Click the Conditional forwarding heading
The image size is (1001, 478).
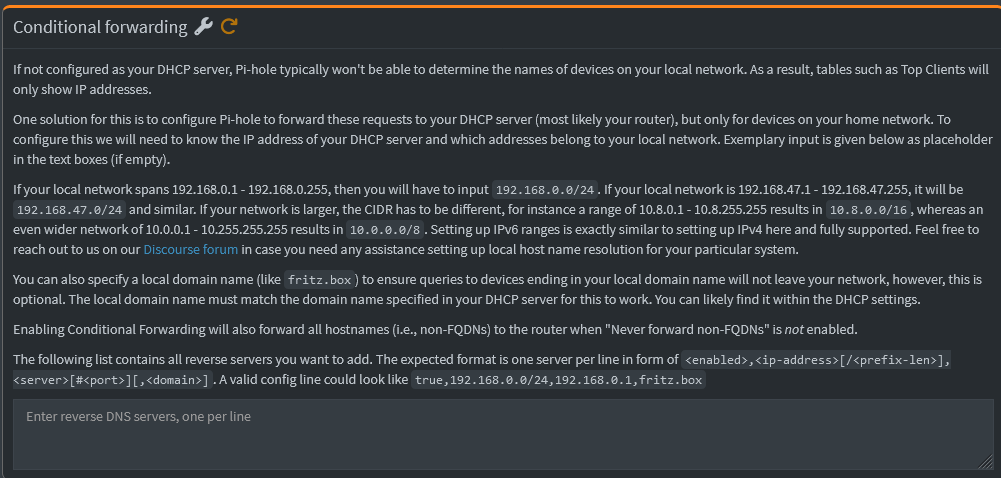(100, 27)
